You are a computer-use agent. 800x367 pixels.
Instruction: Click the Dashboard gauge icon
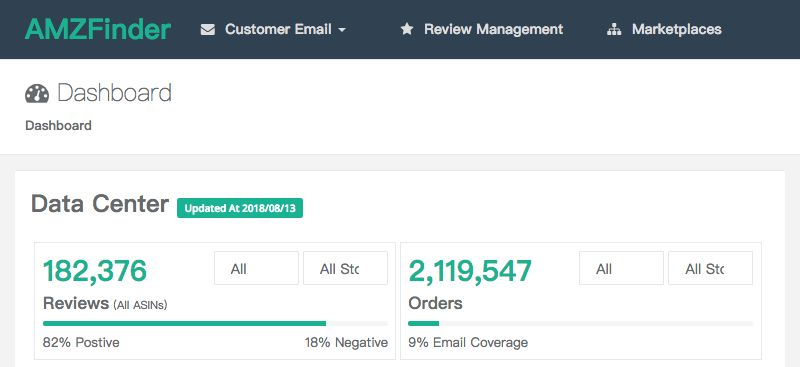(37, 93)
